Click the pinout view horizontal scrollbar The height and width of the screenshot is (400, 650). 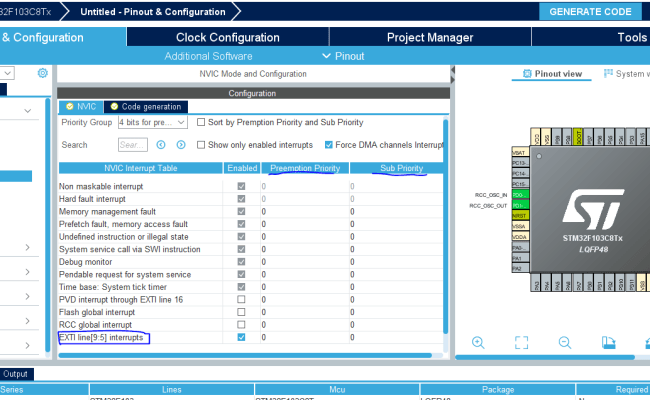pos(545,357)
